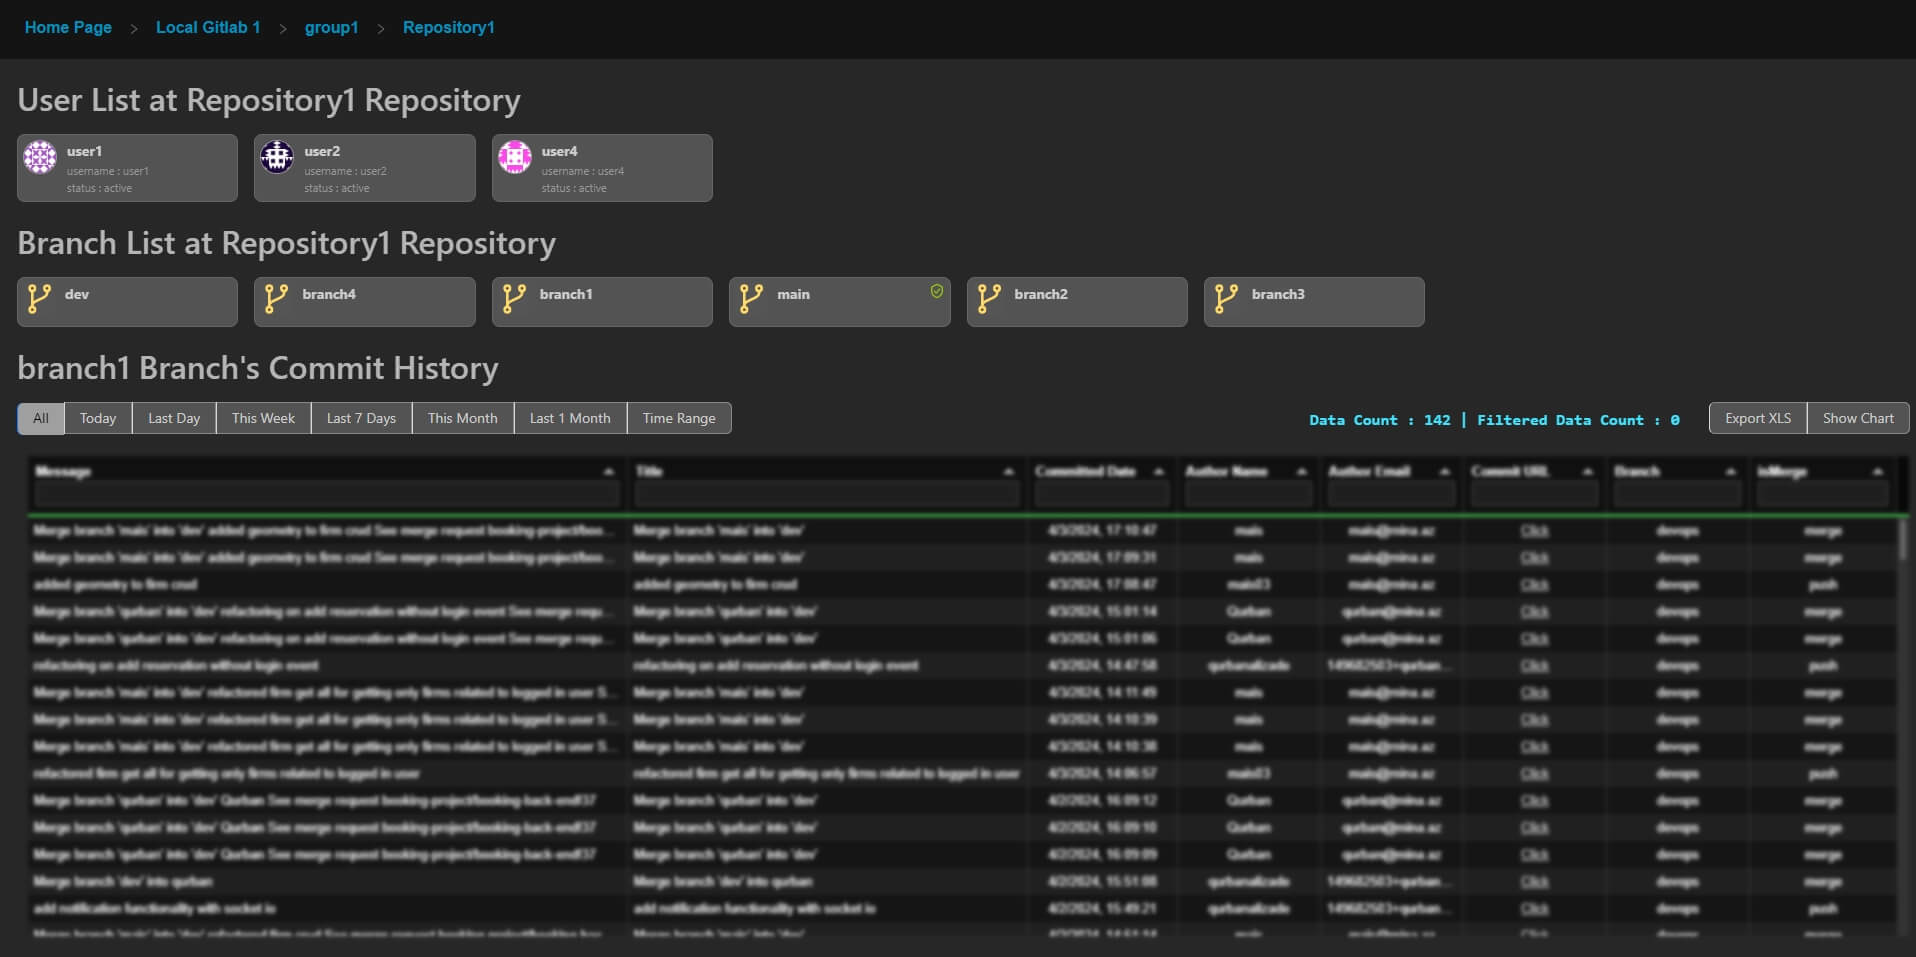Click the chevron after Home Page breadcrumb
Image resolution: width=1916 pixels, height=957 pixels.
[x=134, y=29]
